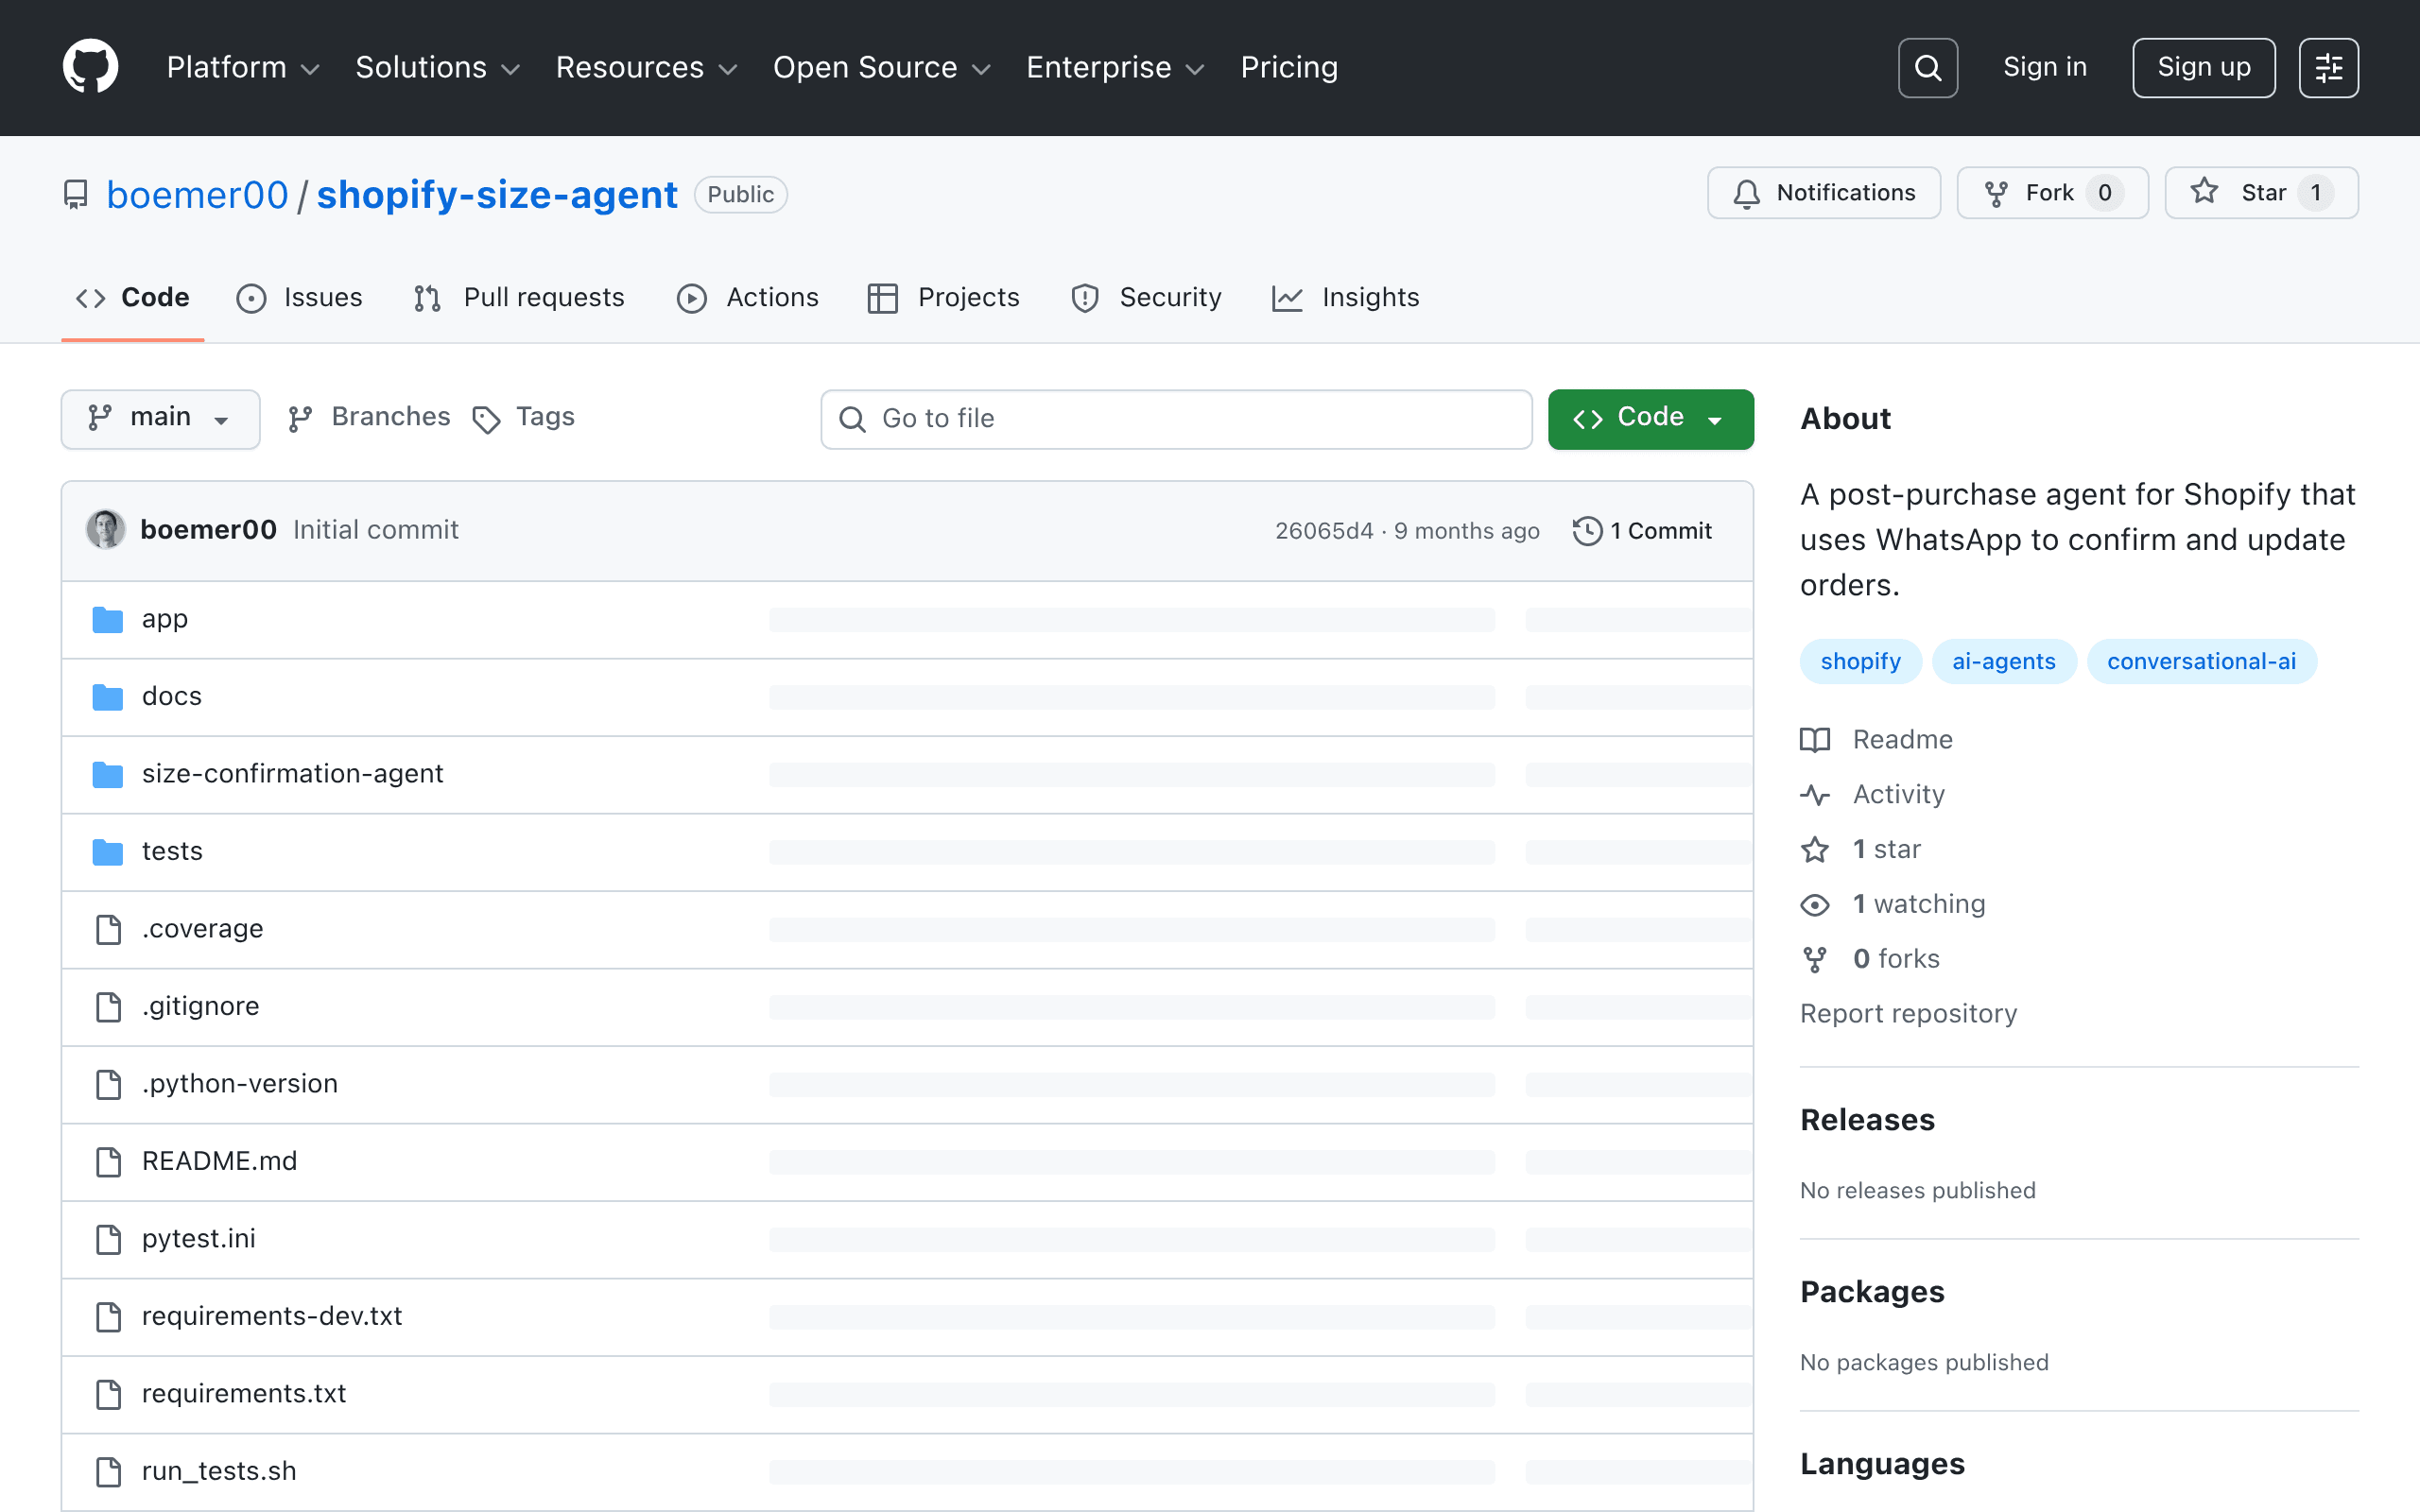Expand the Open Source menu

coord(881,67)
